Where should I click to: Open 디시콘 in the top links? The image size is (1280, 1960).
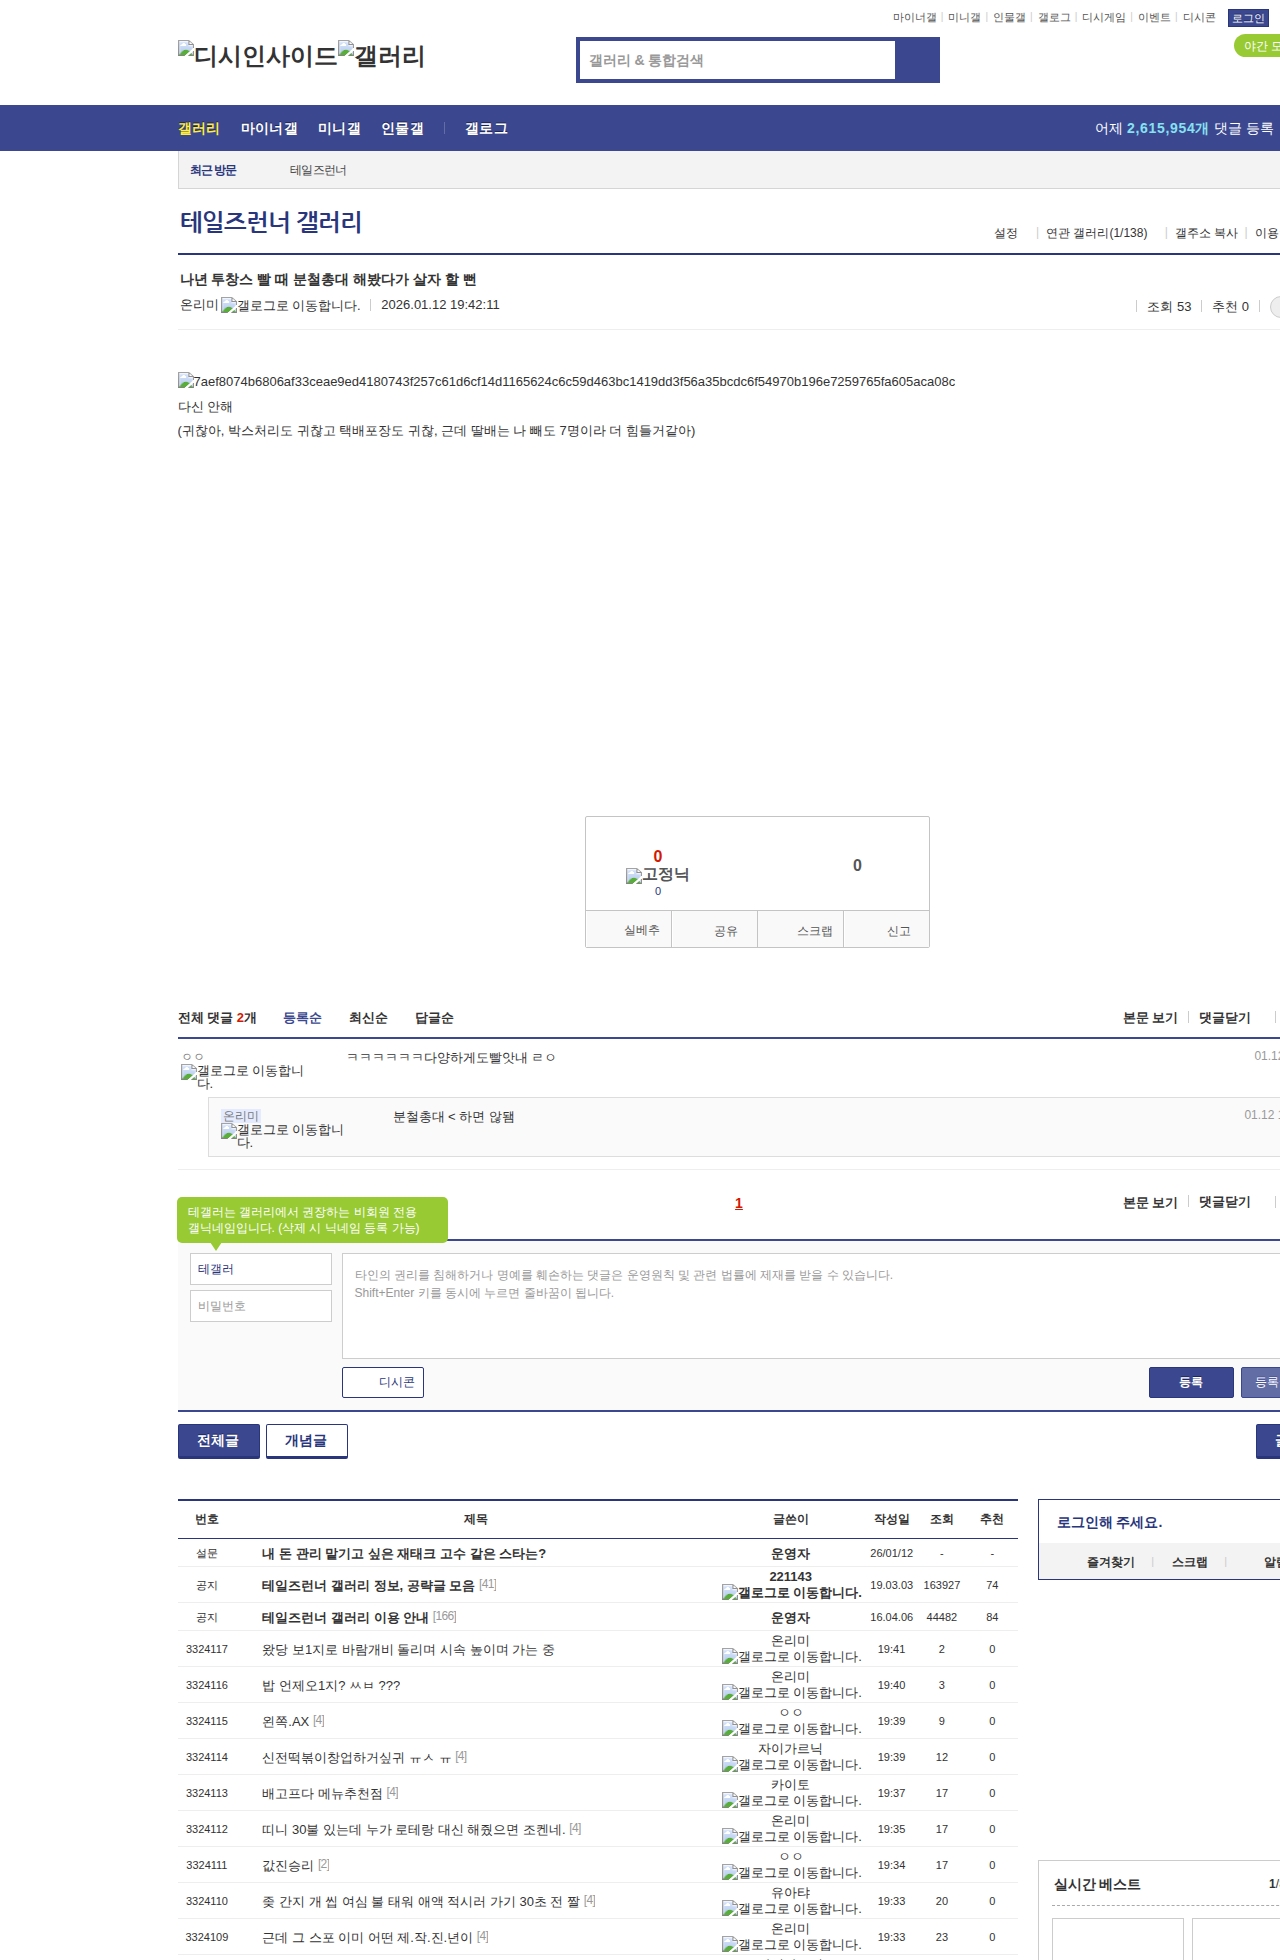tap(1199, 18)
